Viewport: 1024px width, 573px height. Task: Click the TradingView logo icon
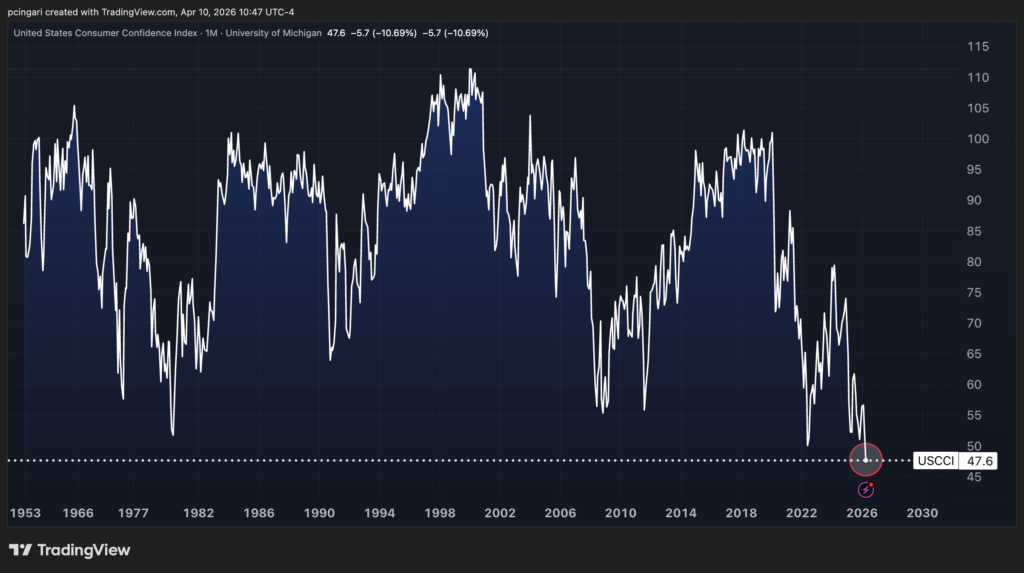tap(19, 550)
